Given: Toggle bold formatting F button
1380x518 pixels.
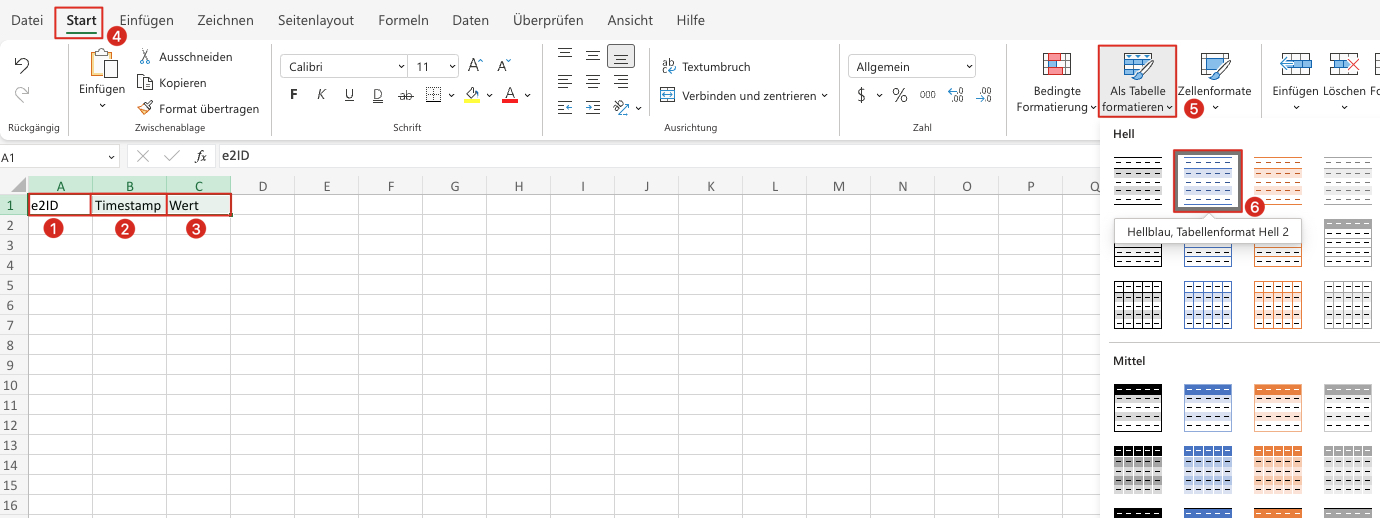Looking at the screenshot, I should click(294, 95).
